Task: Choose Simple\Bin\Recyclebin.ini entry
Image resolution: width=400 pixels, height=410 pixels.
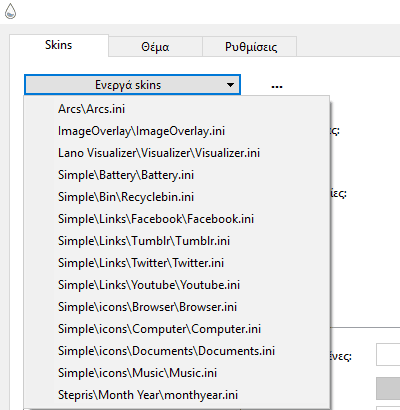Action: tap(177, 197)
